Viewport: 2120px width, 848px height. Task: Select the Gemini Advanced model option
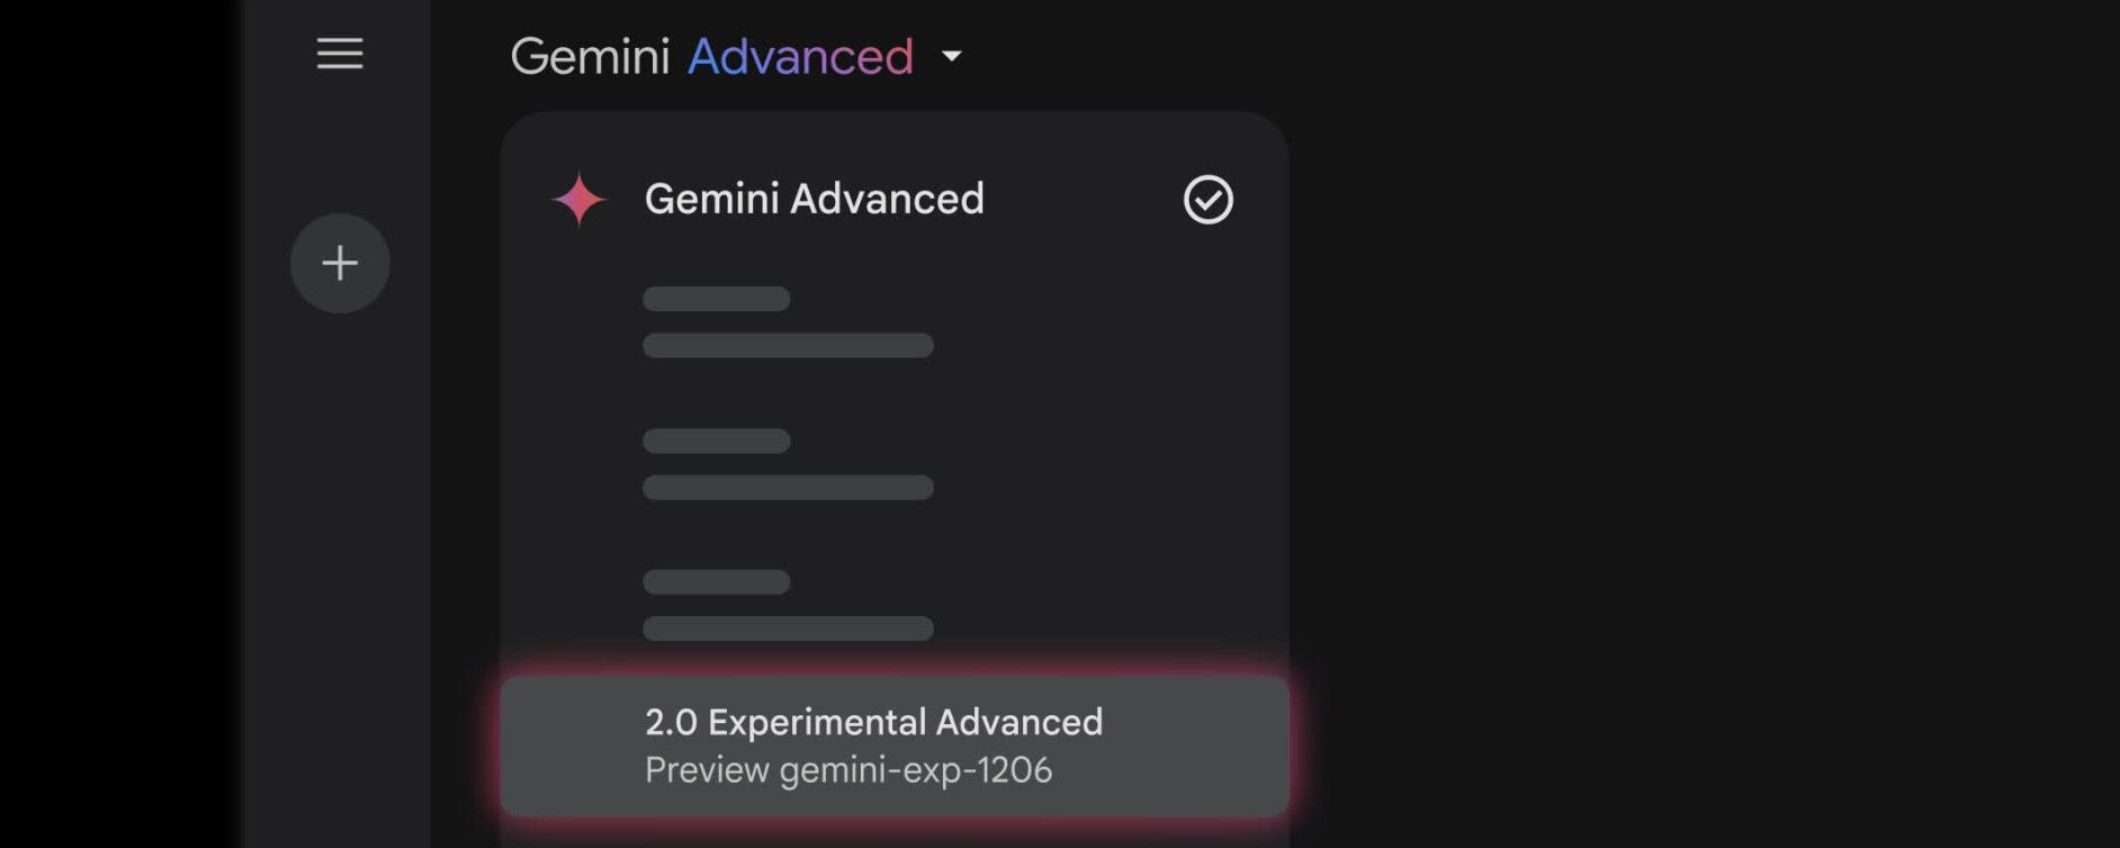(x=814, y=199)
